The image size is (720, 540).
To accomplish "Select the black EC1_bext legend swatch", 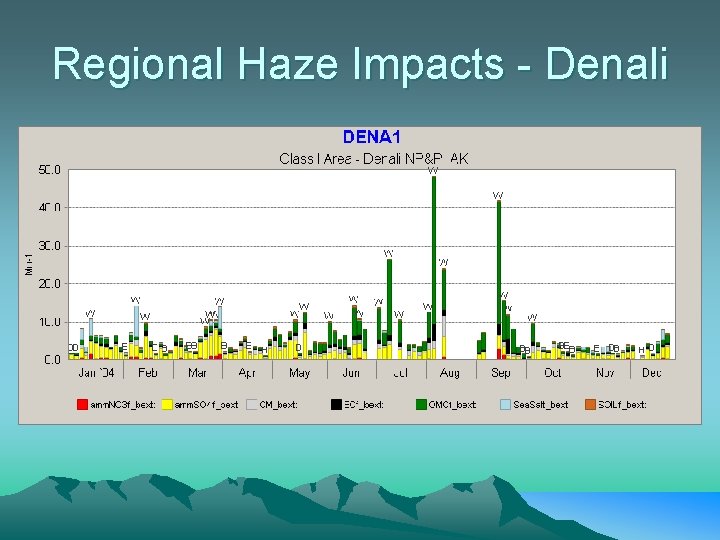I will [x=337, y=405].
